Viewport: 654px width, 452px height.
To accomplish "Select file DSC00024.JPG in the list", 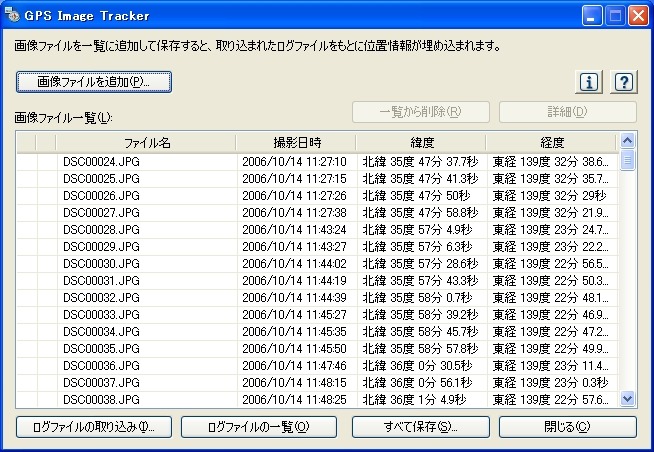I will pos(101,161).
